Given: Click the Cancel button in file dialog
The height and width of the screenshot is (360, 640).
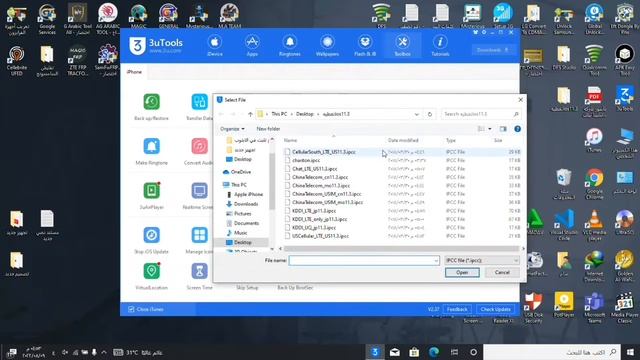Looking at the screenshot, I should point(502,273).
